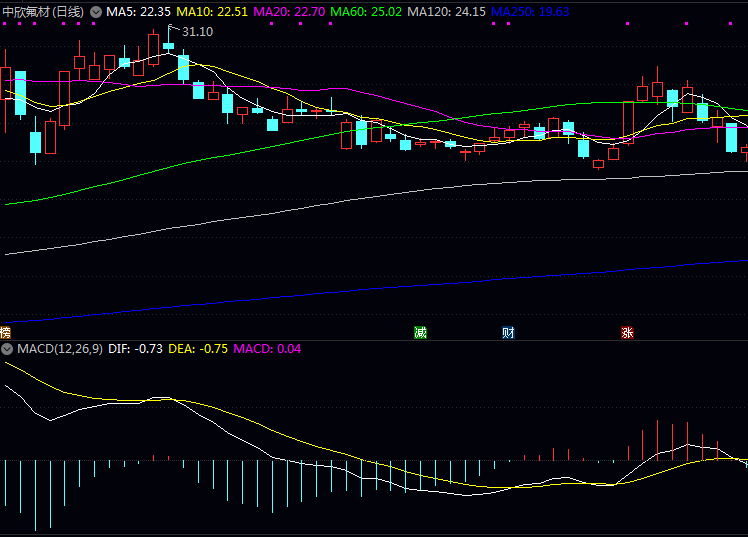Viewport: 748px width, 537px height.
Task: Click the green 减 event marker
Action: (x=420, y=332)
